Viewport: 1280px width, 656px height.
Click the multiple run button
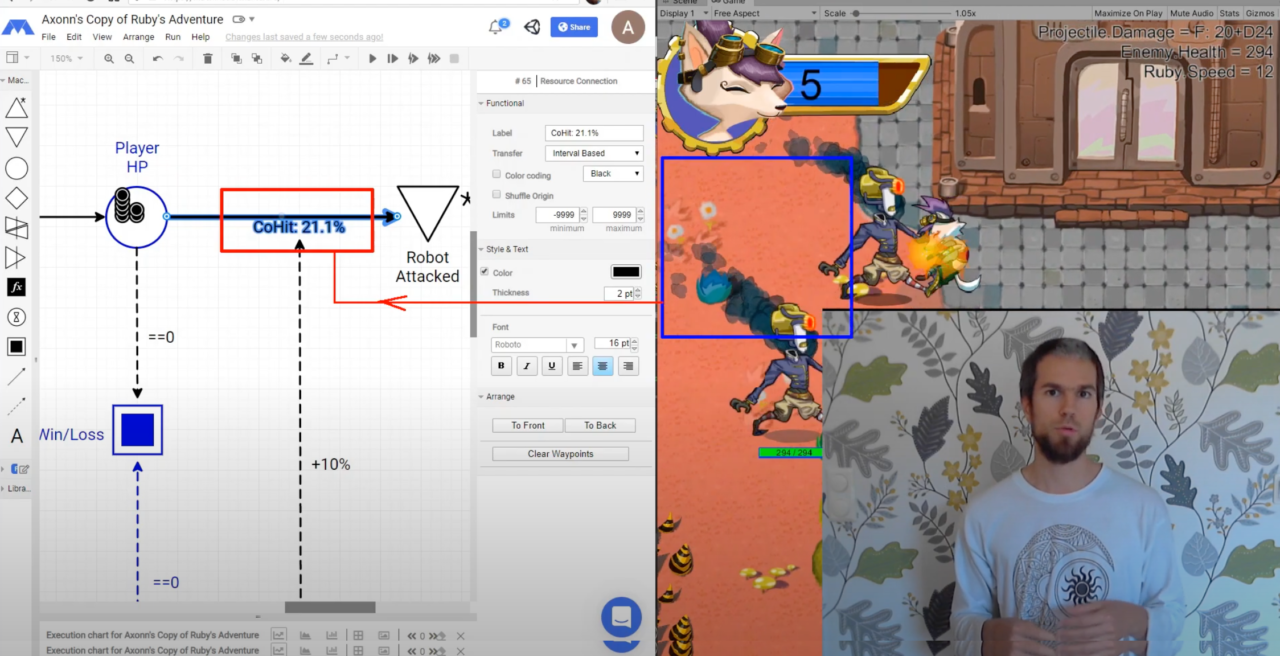433,59
